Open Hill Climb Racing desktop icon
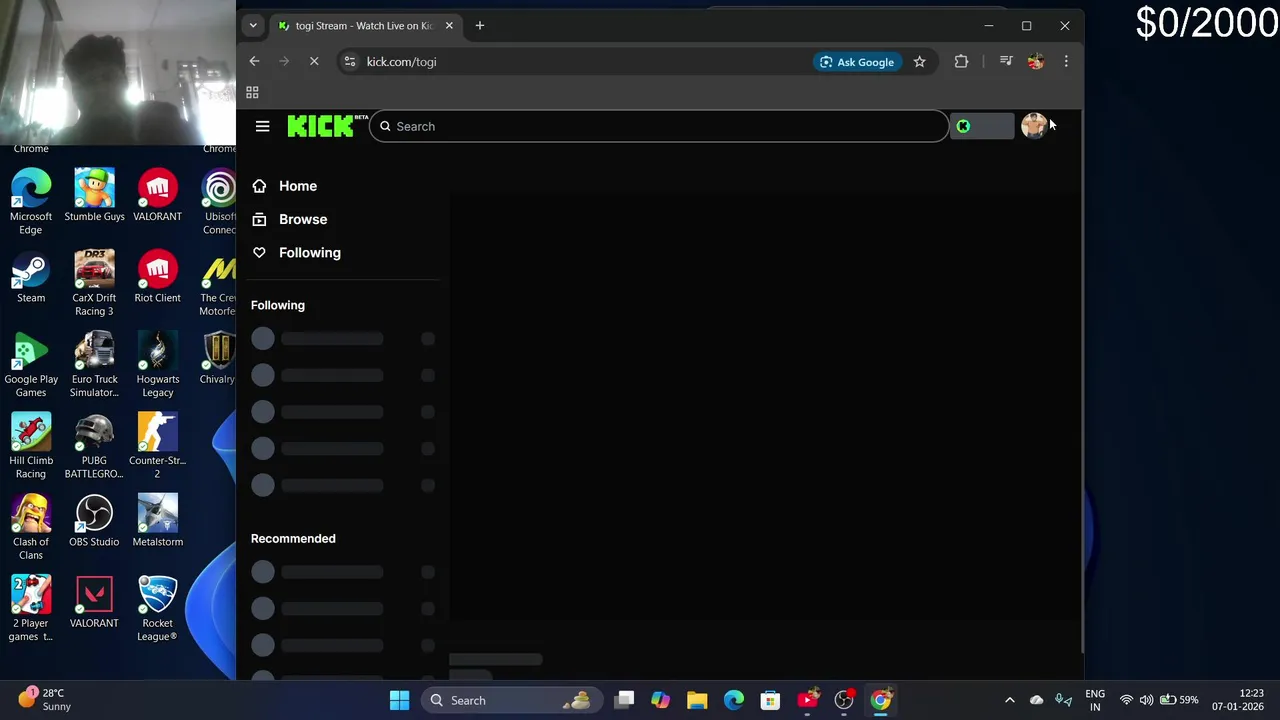The width and height of the screenshot is (1280, 720). 31,447
